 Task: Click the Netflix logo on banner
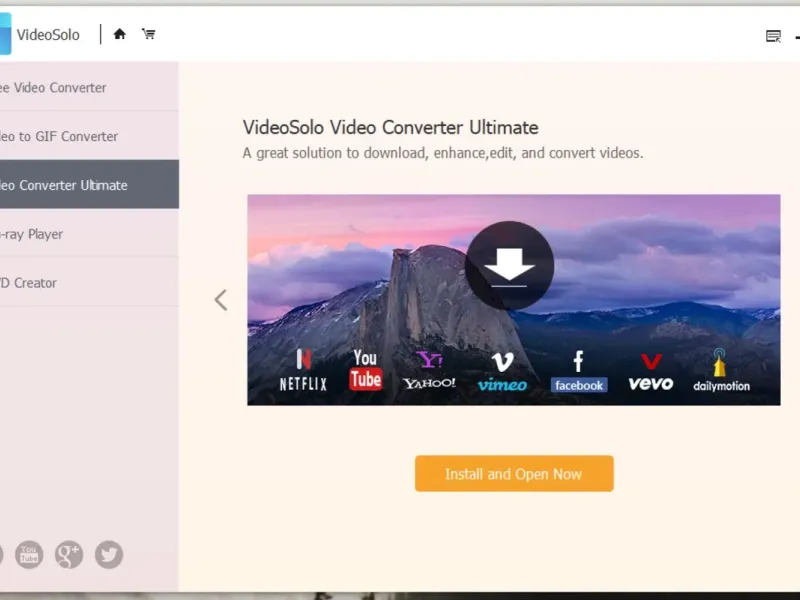[303, 370]
